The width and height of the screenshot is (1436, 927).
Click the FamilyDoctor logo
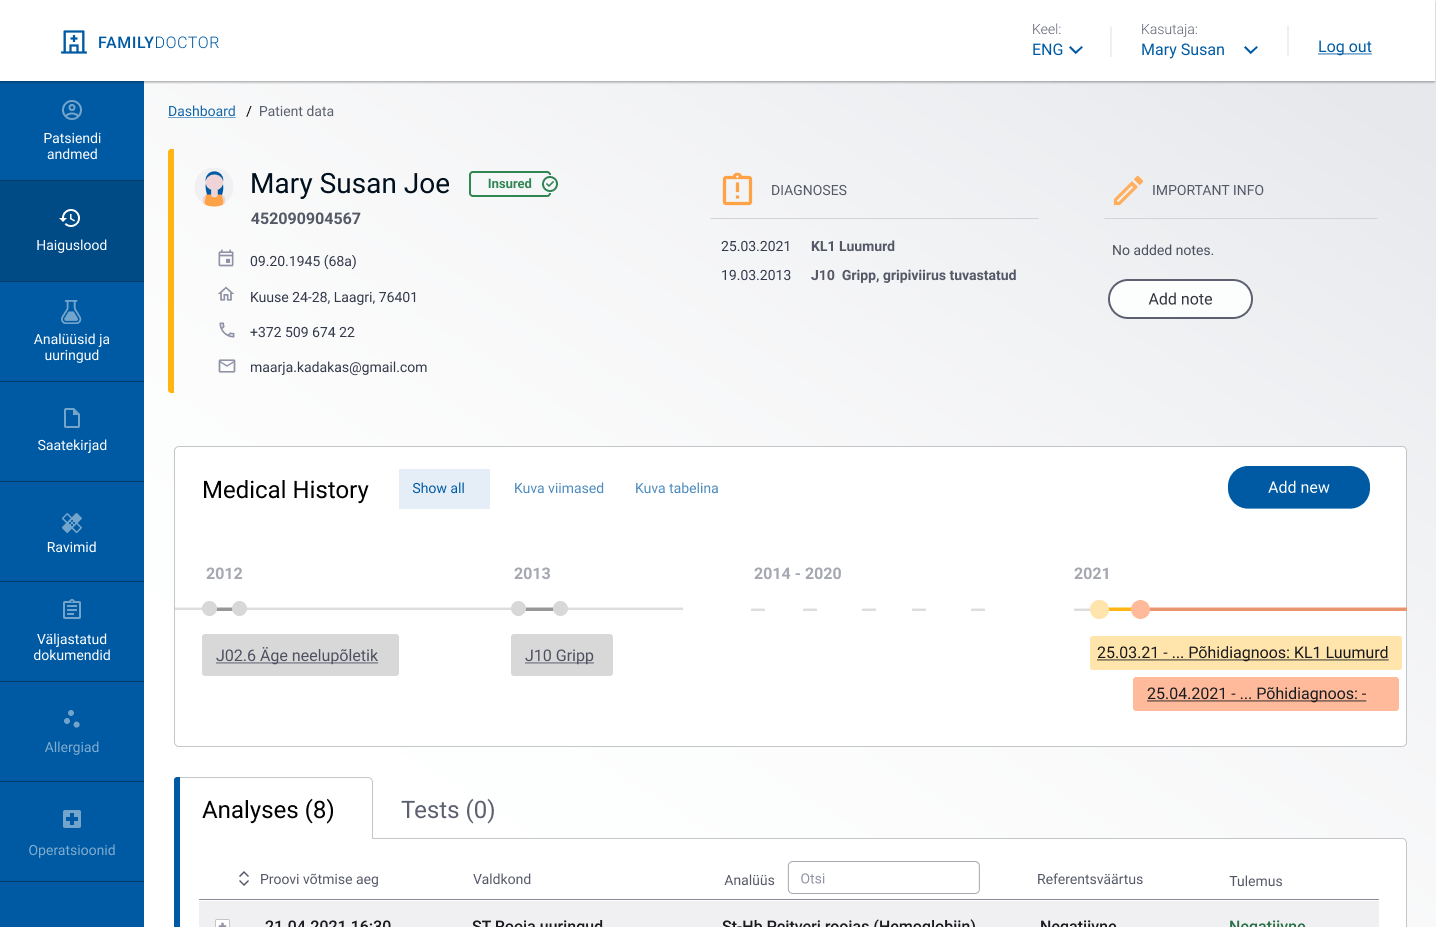click(x=140, y=42)
